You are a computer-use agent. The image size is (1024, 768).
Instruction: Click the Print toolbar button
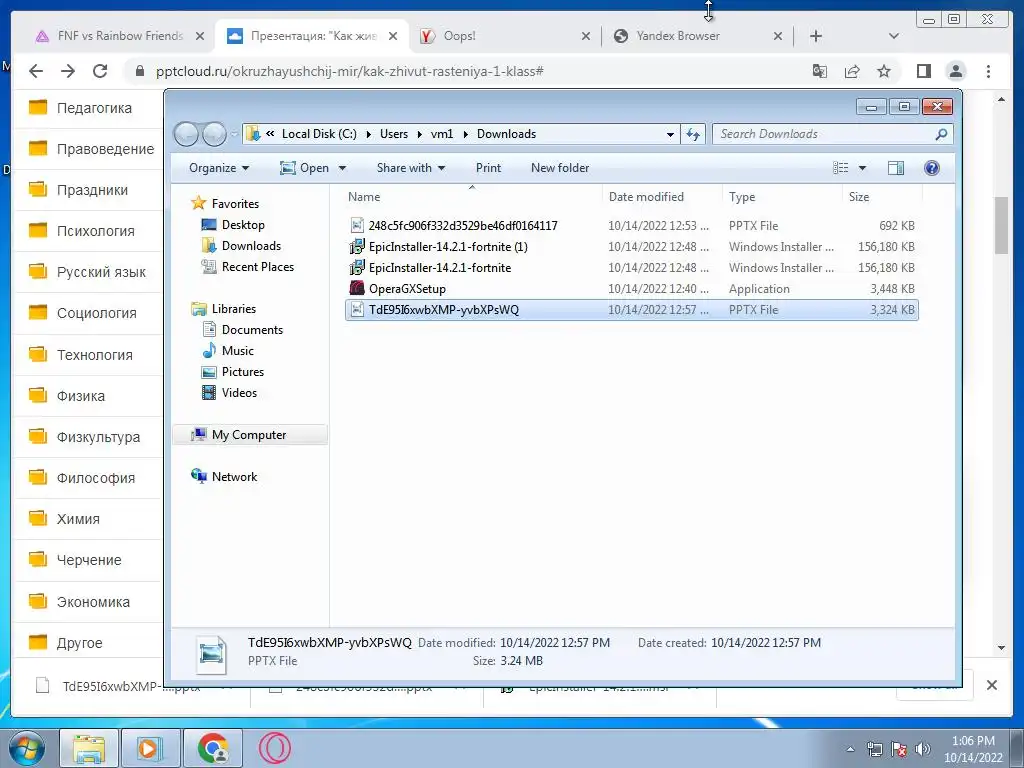tap(488, 168)
